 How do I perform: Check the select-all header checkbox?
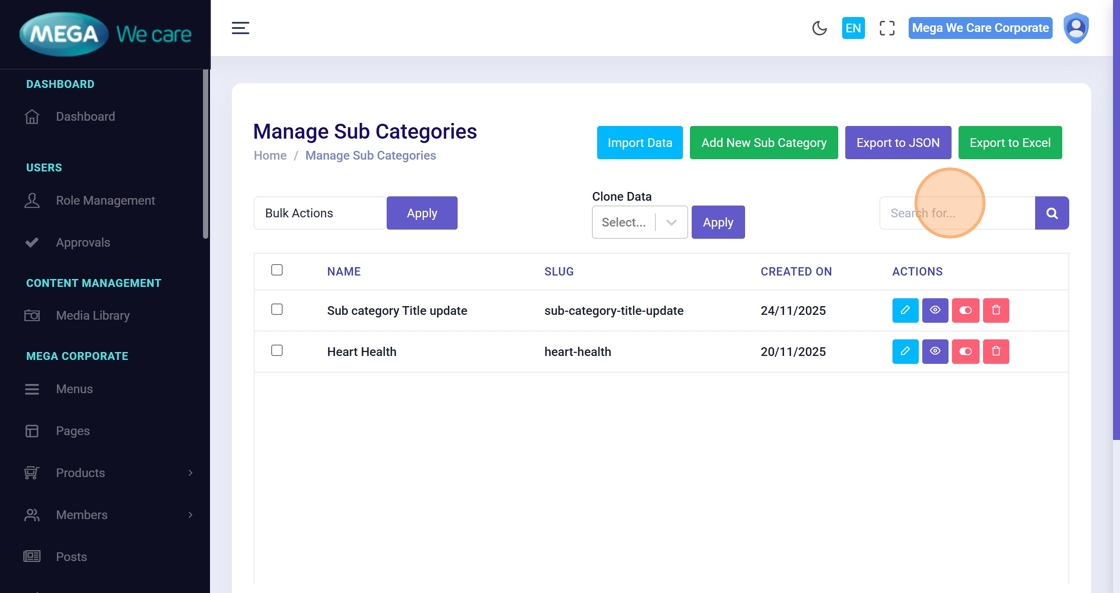point(277,270)
